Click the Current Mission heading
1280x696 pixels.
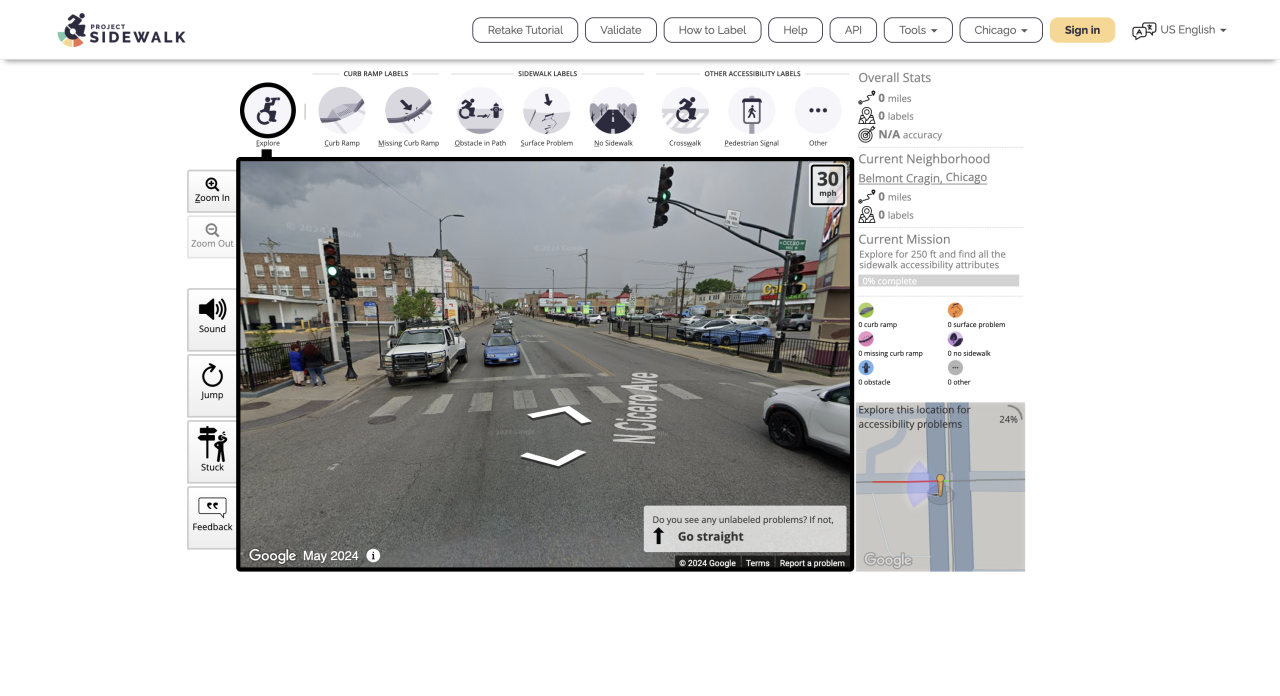903,239
